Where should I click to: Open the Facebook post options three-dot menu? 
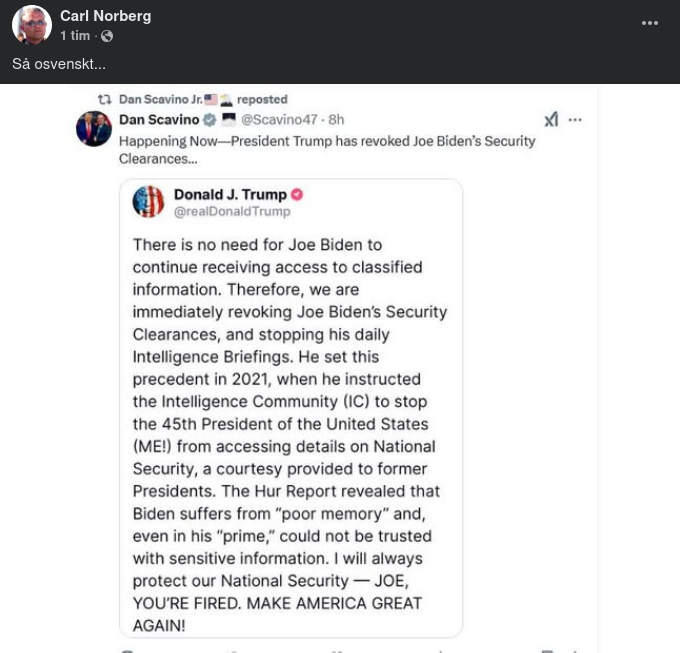pos(650,23)
